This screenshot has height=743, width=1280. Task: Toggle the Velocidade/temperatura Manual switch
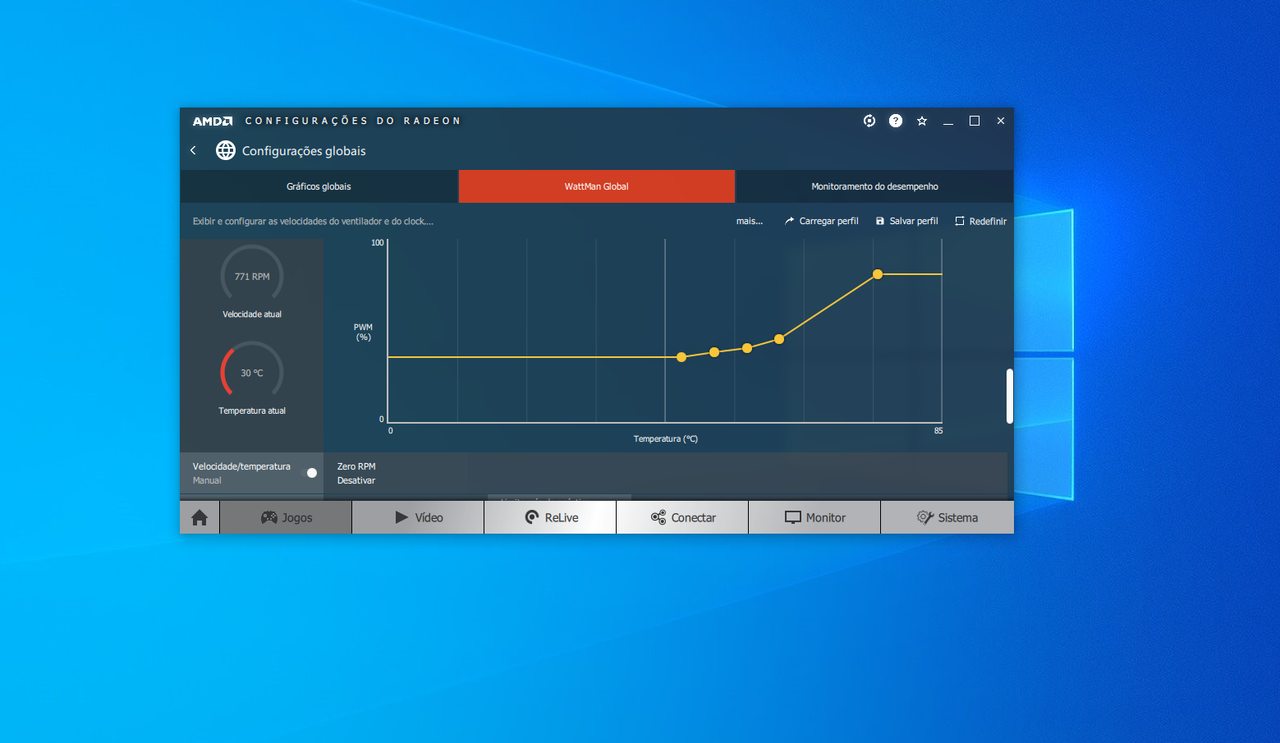point(312,473)
